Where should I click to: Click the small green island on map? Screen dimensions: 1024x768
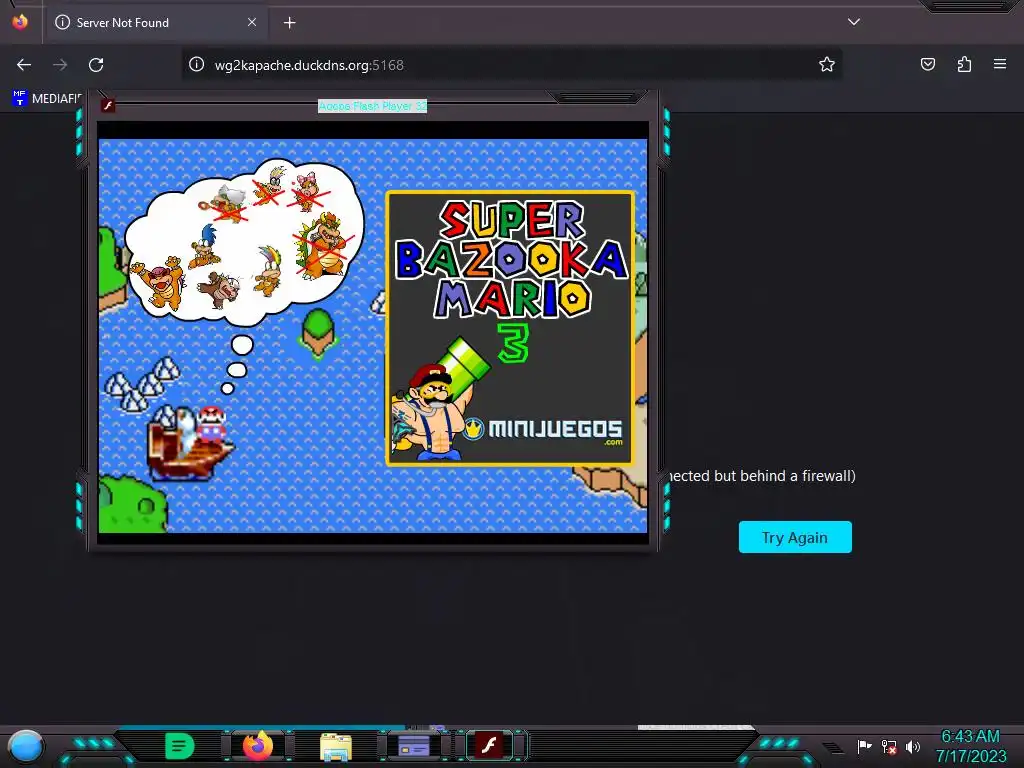point(318,333)
